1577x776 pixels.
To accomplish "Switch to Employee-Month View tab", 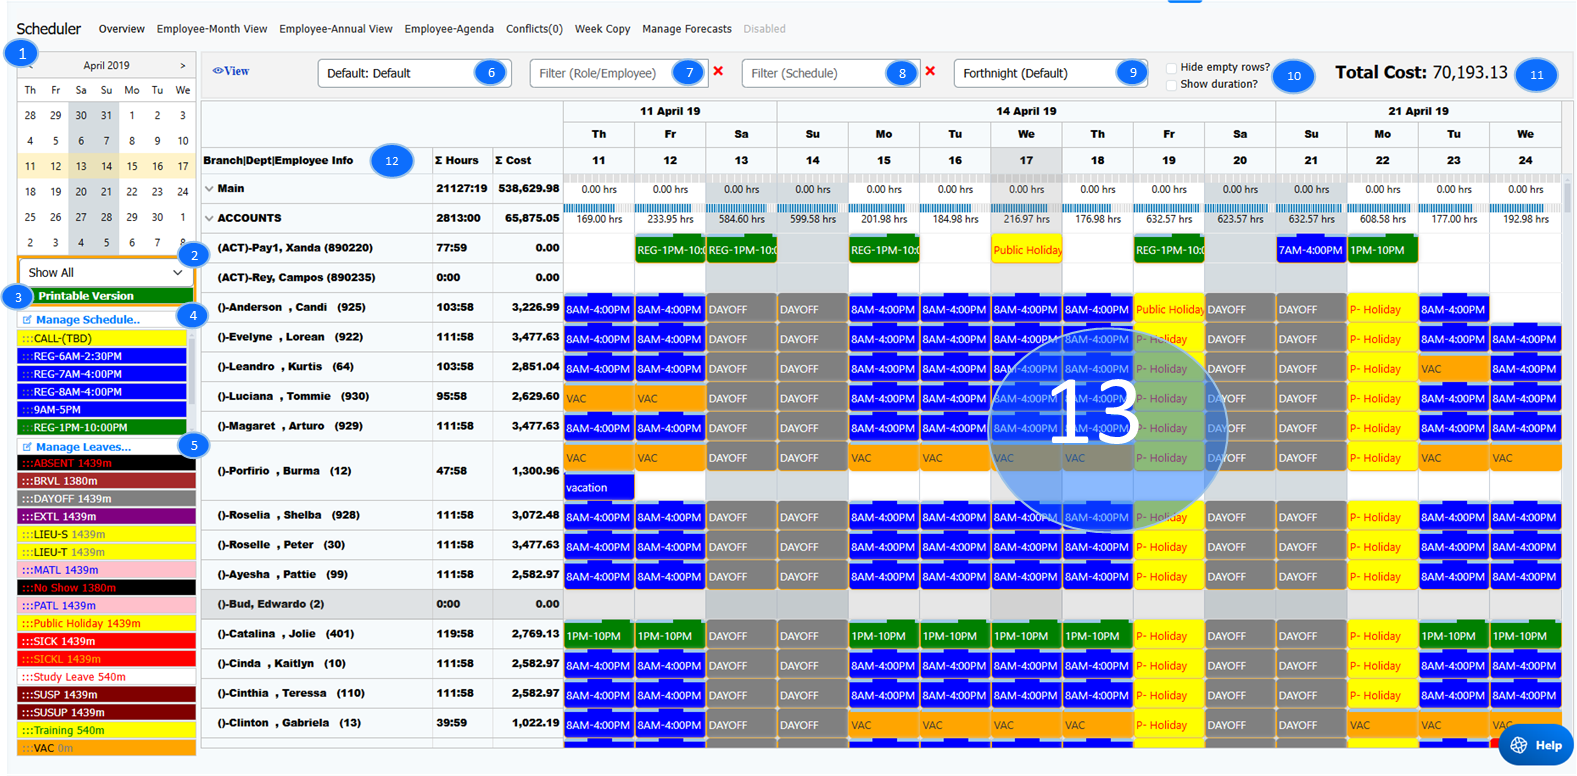I will [x=212, y=29].
